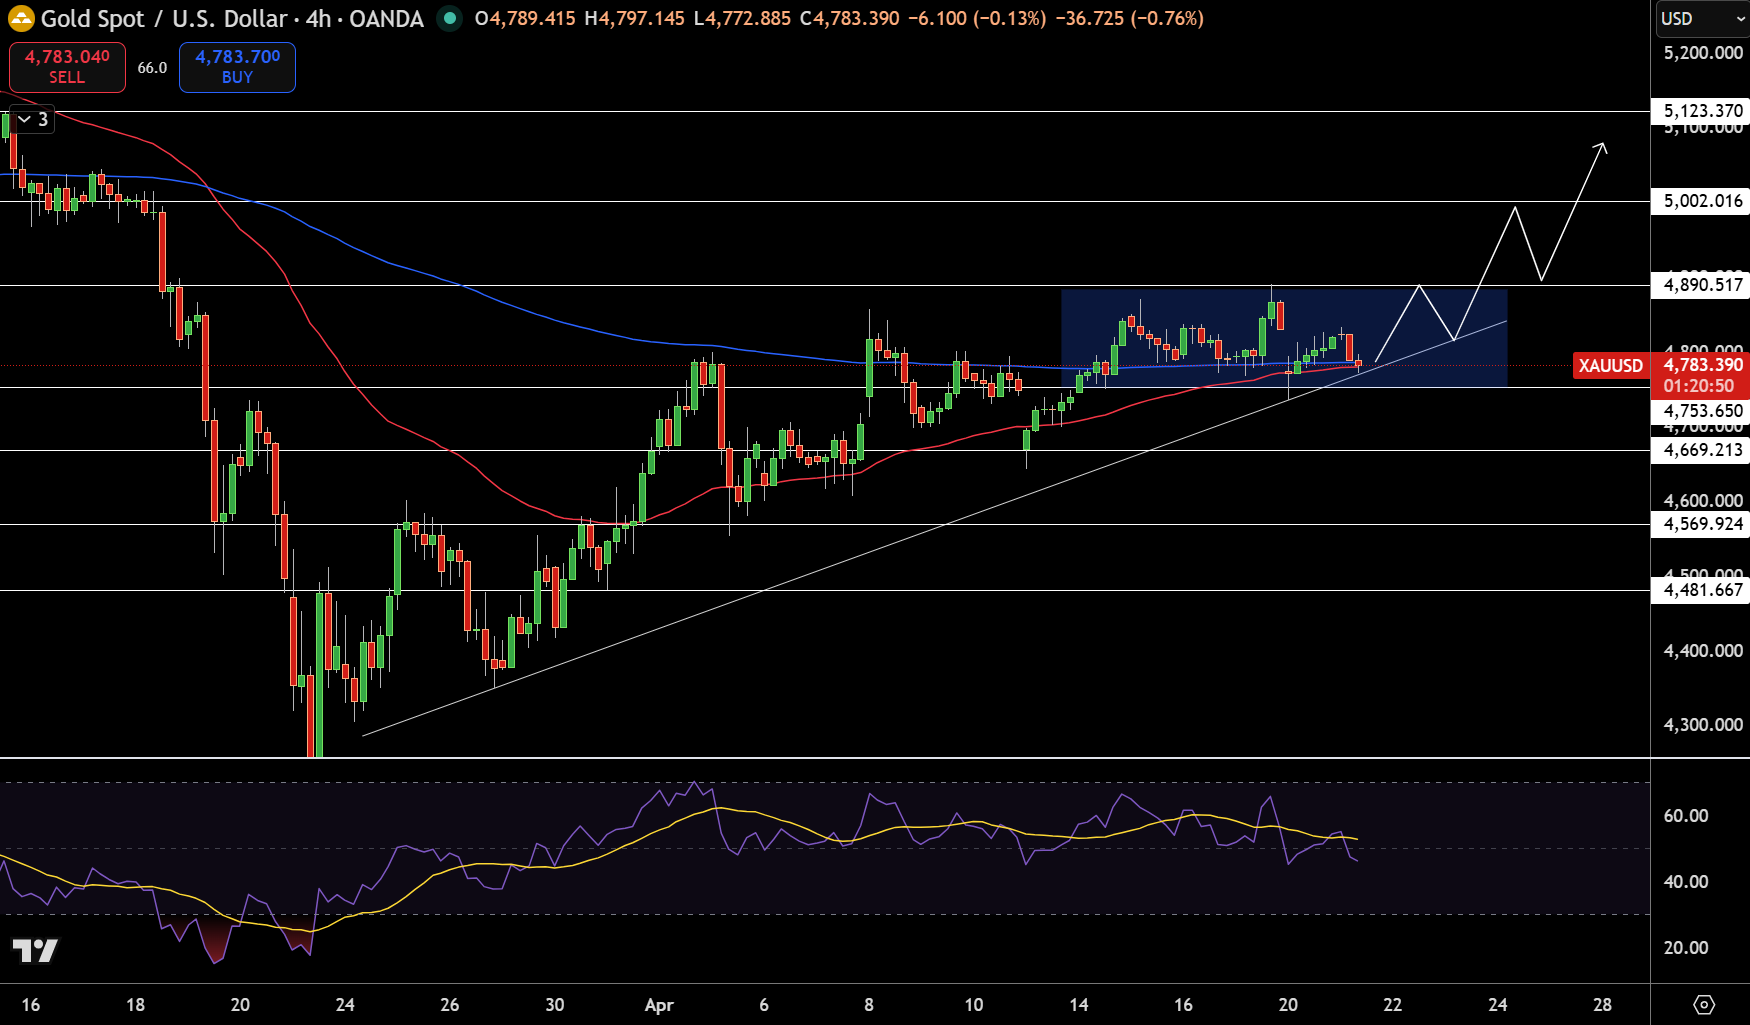Click the 5,200.000 price scale label
Screen dimensions: 1750x1025
pyautogui.click(x=1703, y=53)
